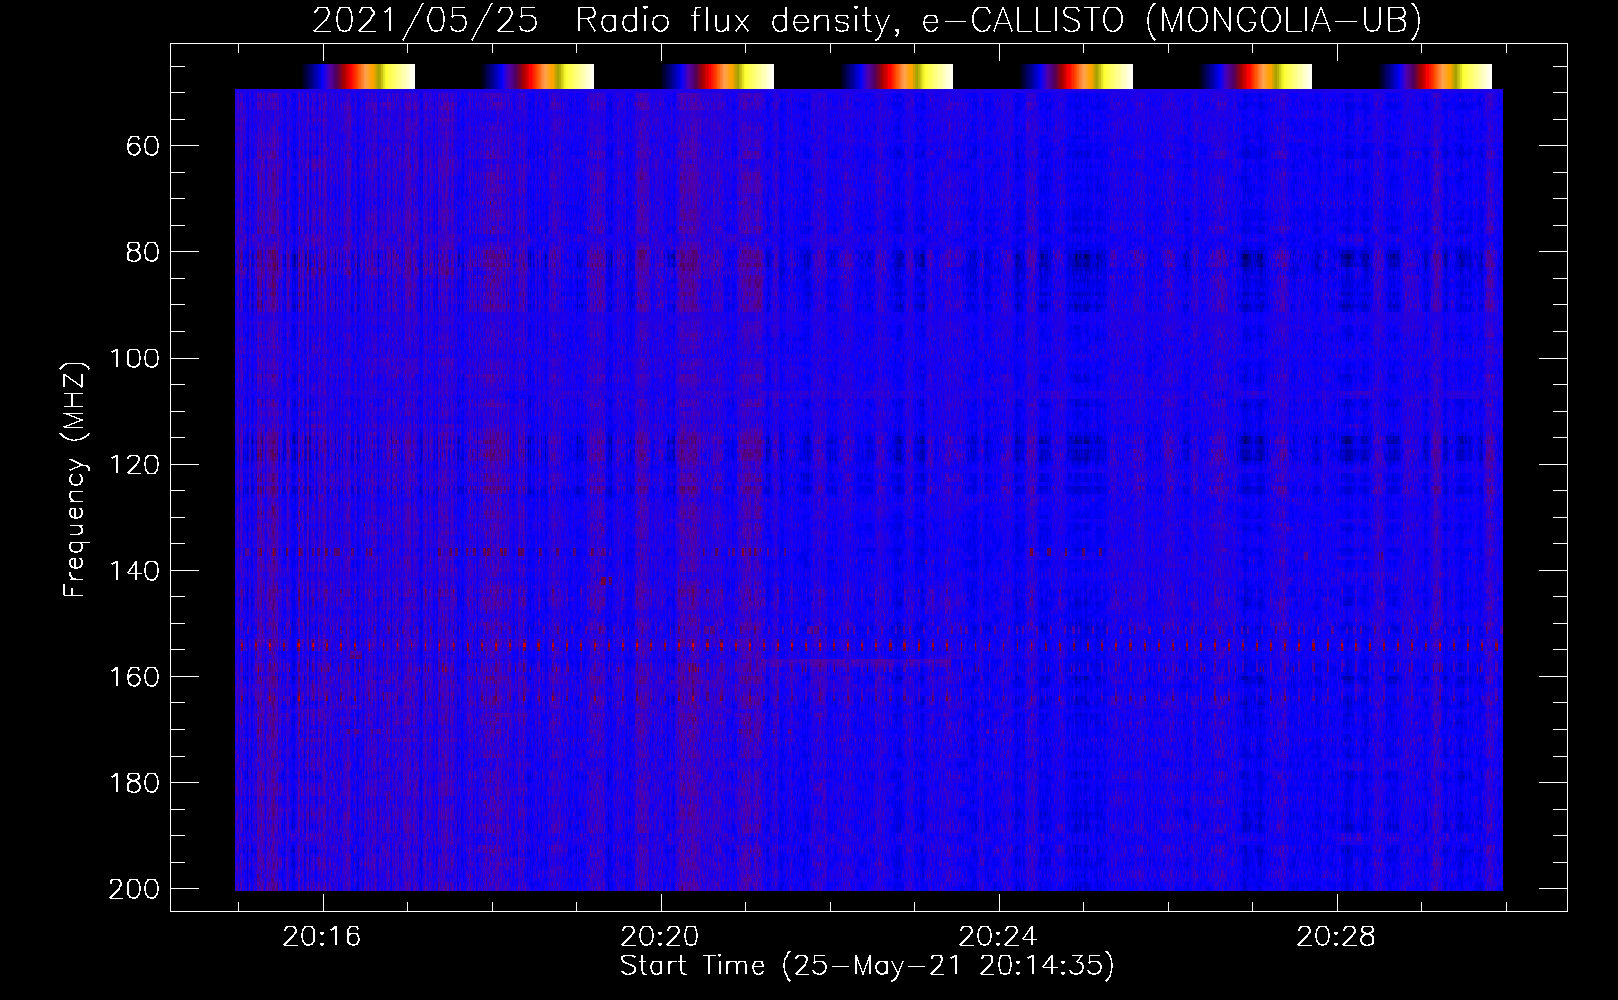Click the 'Frequency (MHZ)' axis label
The width and height of the screenshot is (1618, 1000).
(x=75, y=479)
